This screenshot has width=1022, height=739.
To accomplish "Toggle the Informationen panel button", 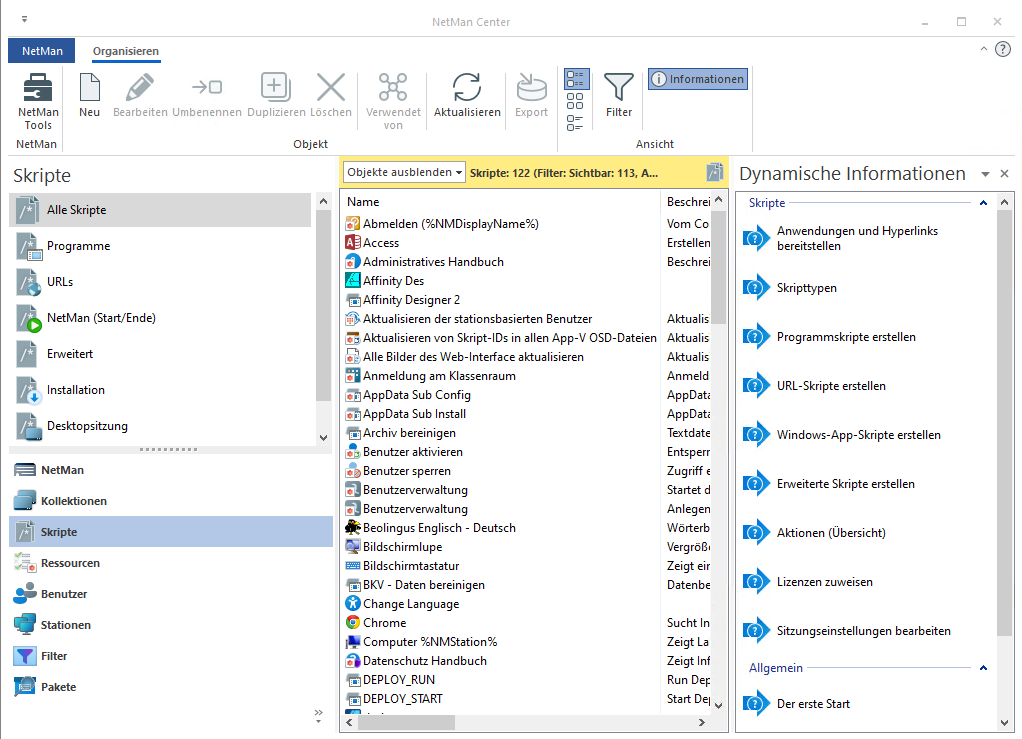I will pyautogui.click(x=697, y=78).
